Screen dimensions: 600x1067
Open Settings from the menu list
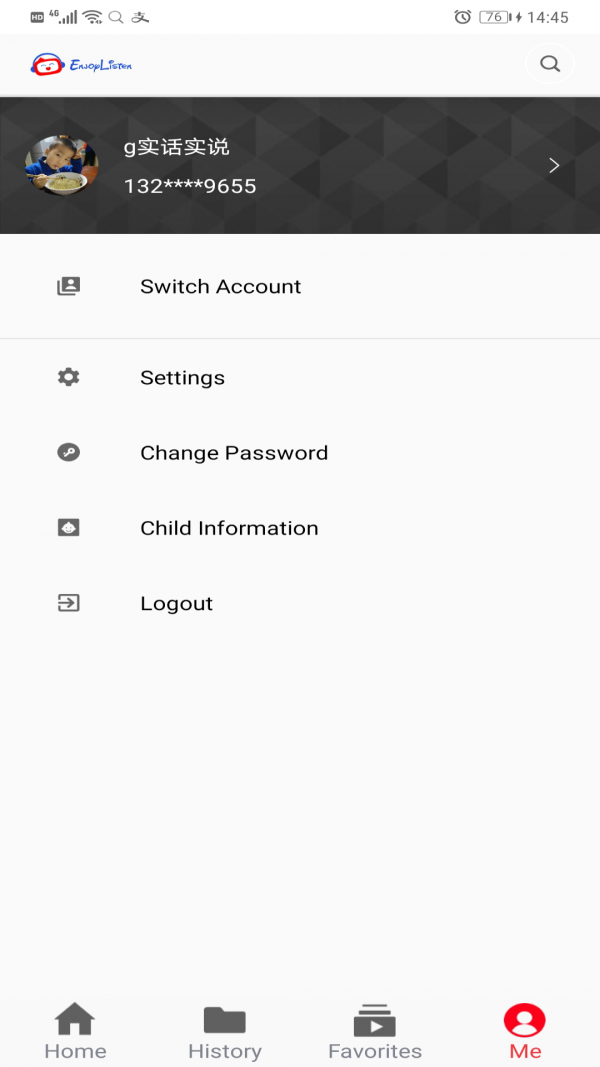pos(182,378)
